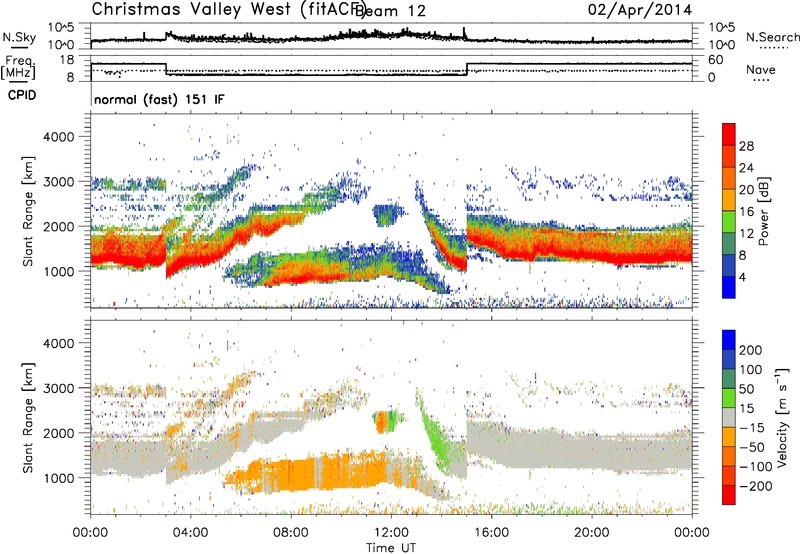Click the red bottom of the velocity colorbar

(729, 495)
